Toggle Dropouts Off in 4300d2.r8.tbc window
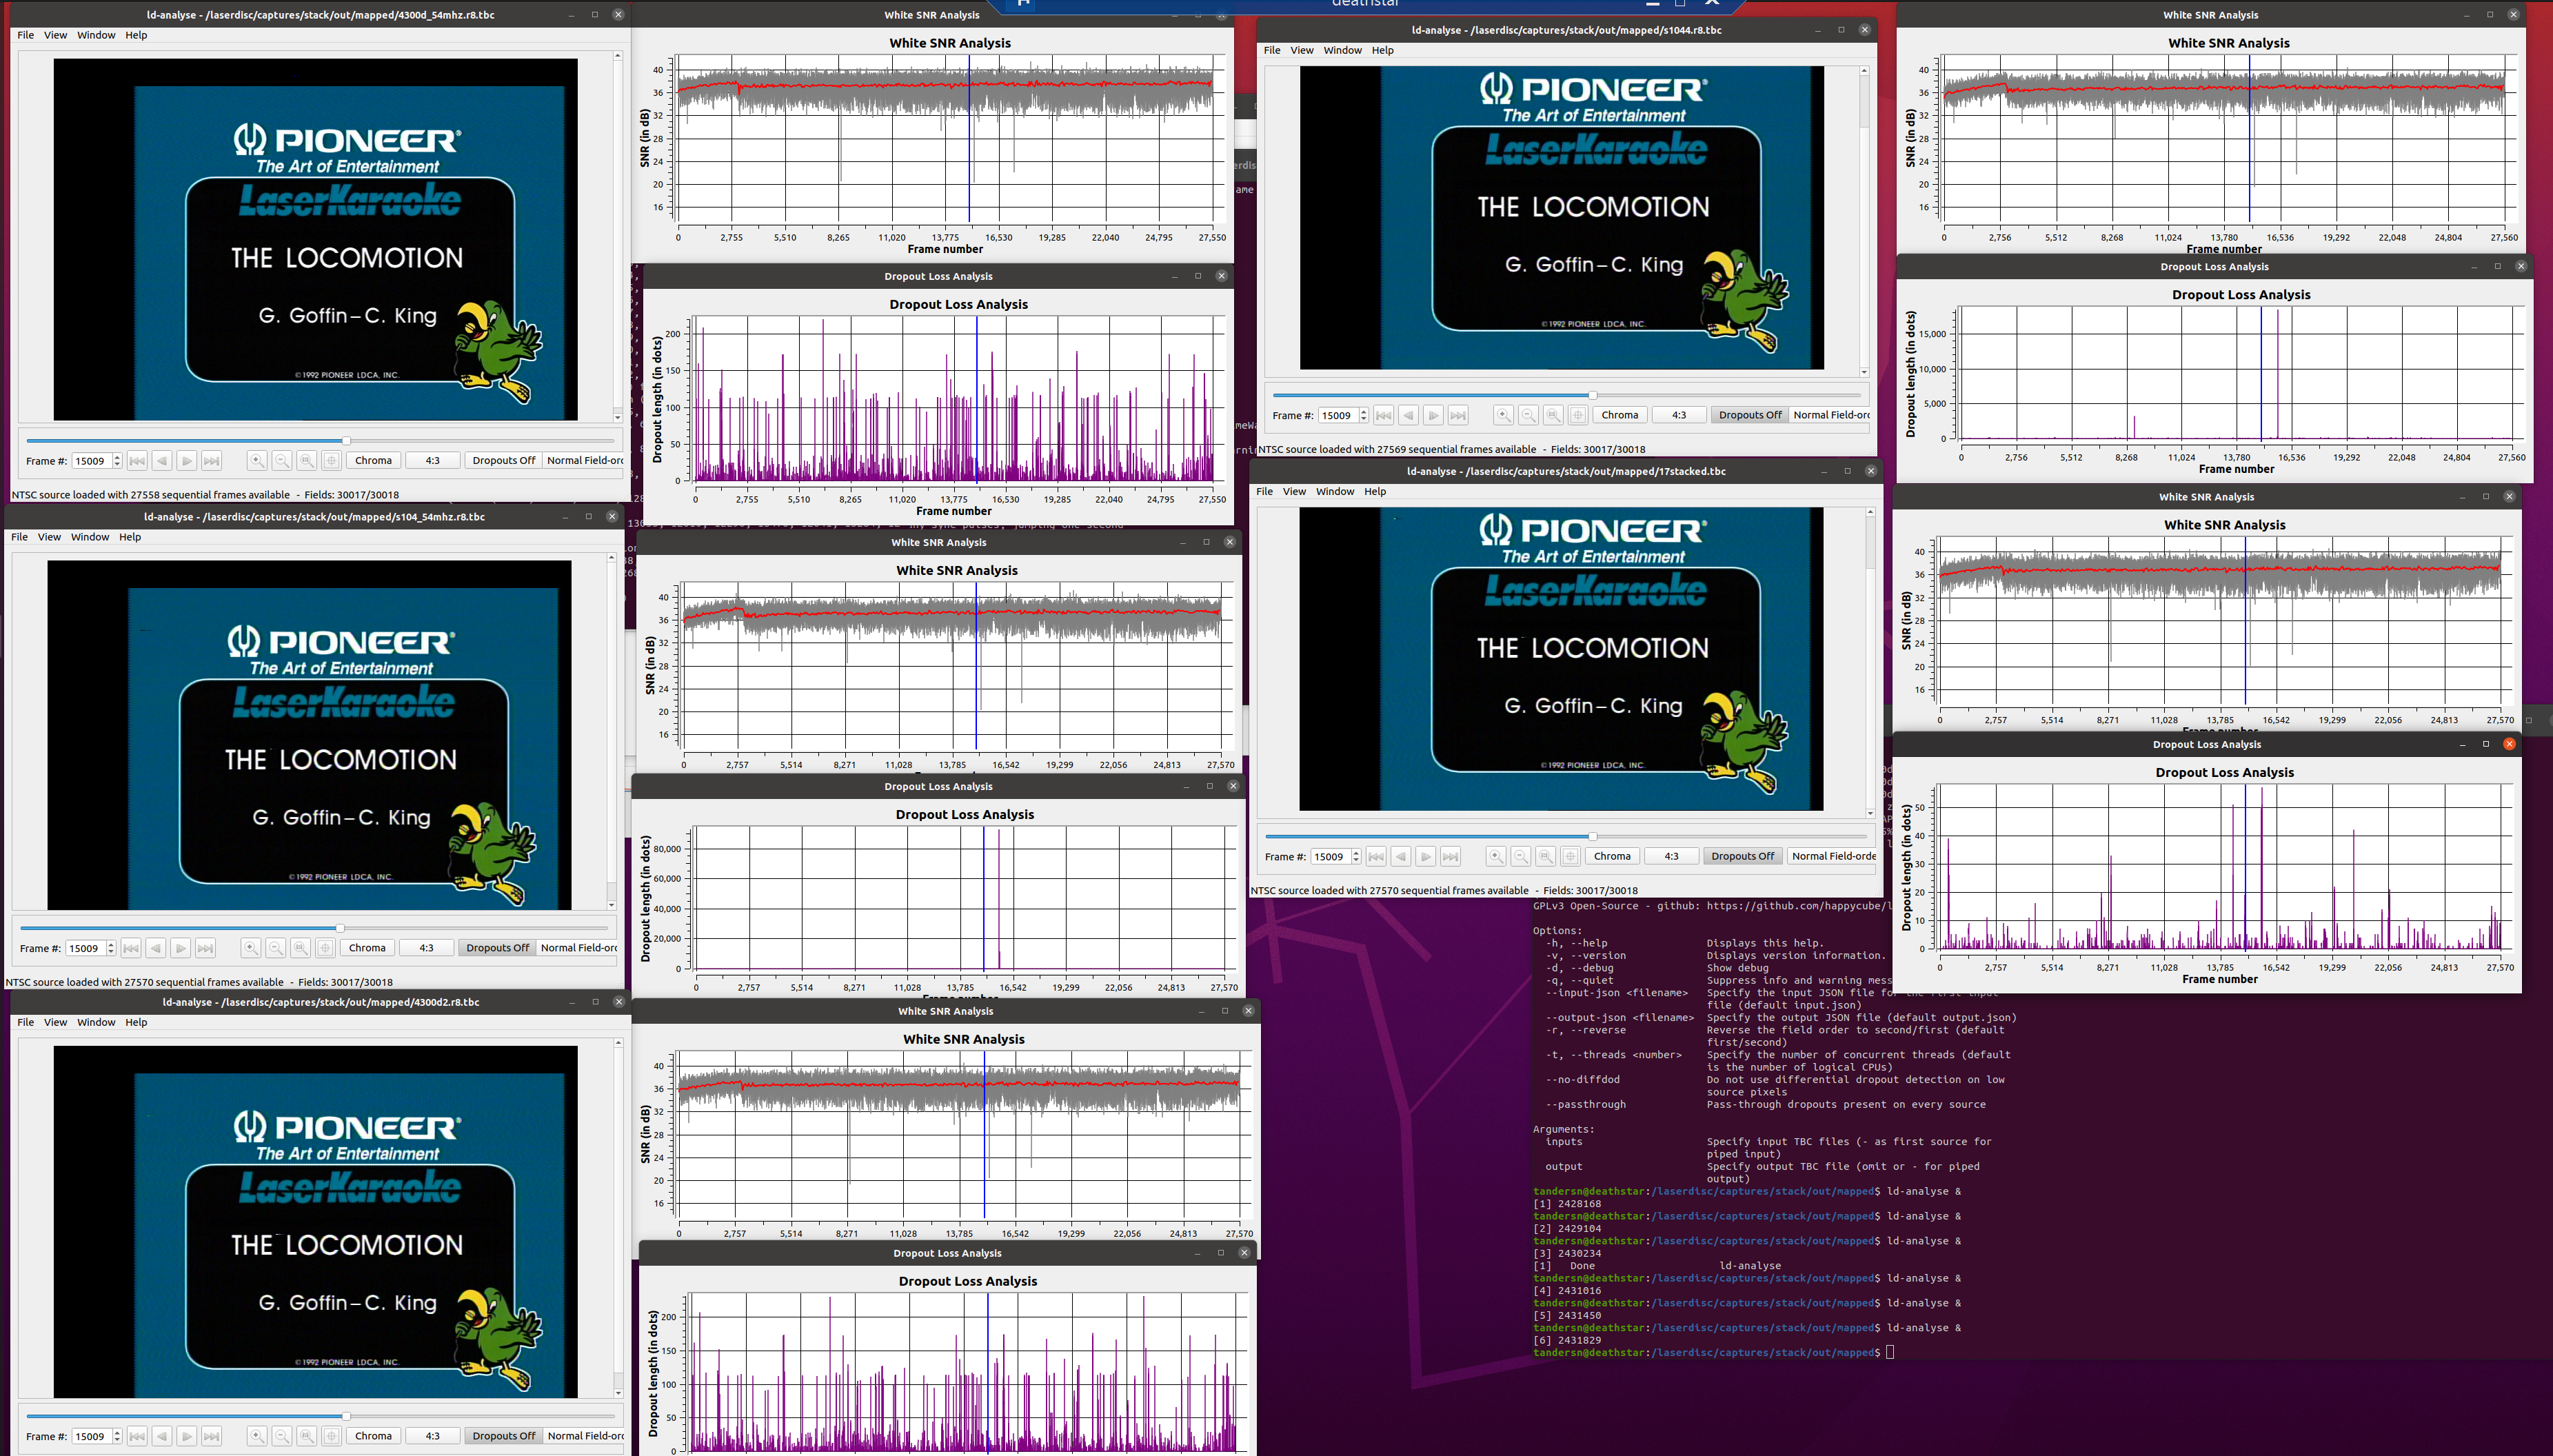Viewport: 2553px width, 1456px height. tap(504, 1436)
